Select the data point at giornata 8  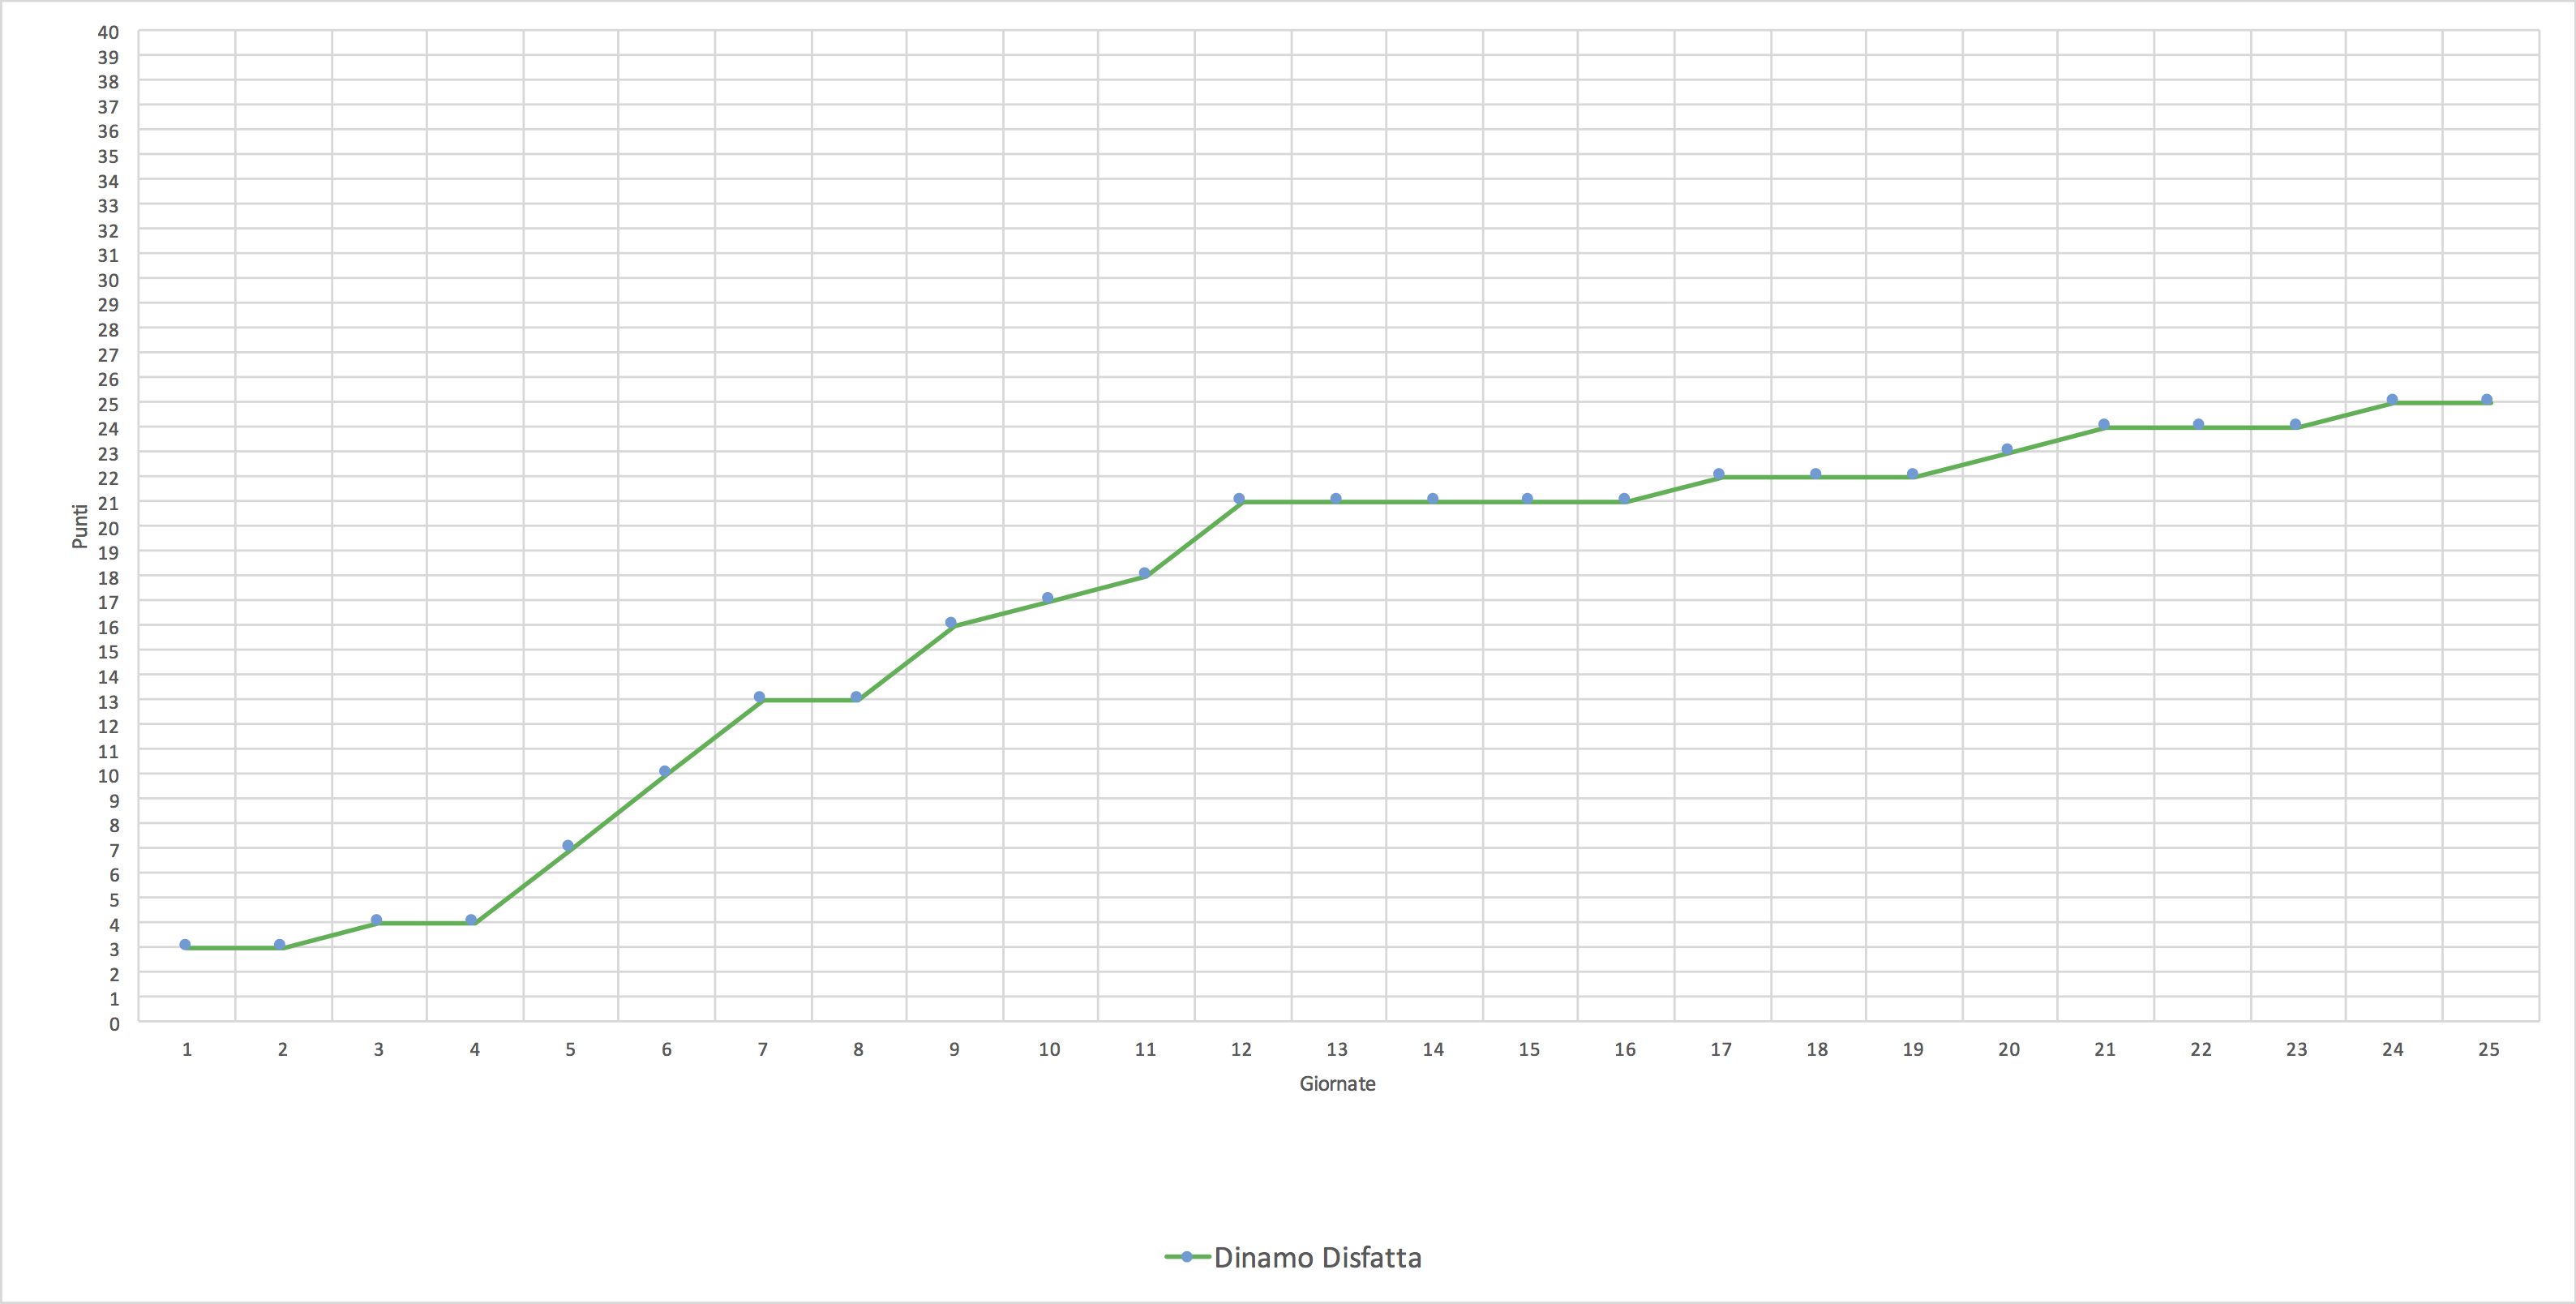[x=856, y=697]
